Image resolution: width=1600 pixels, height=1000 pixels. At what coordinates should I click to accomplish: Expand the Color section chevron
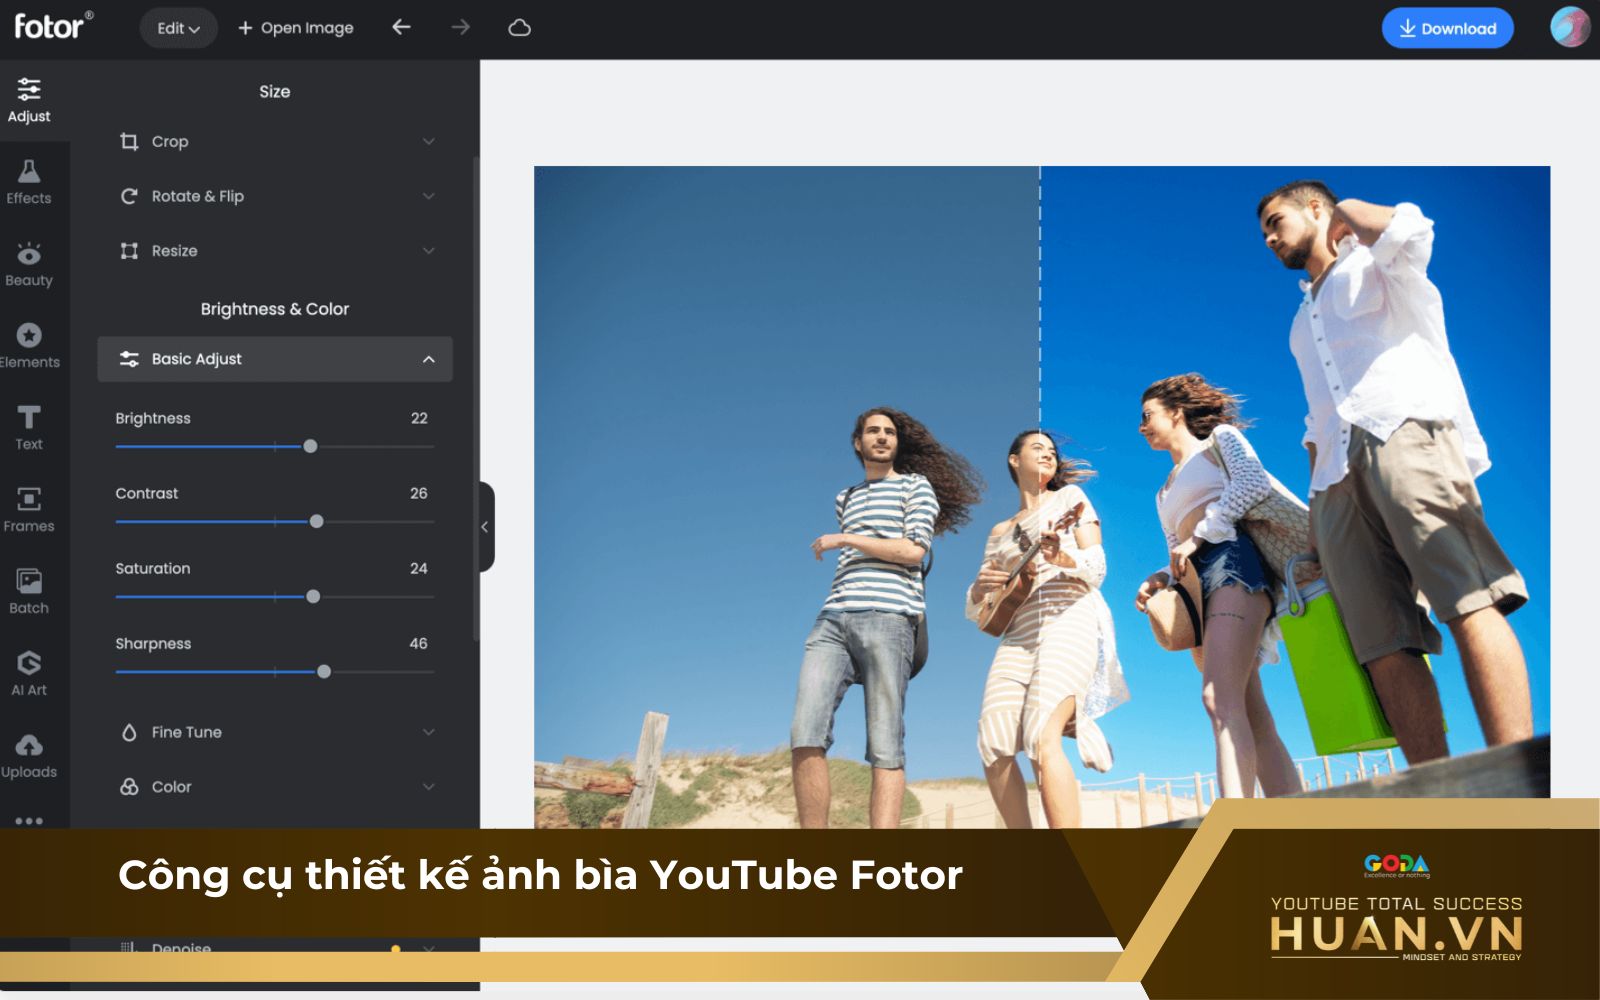(x=429, y=787)
